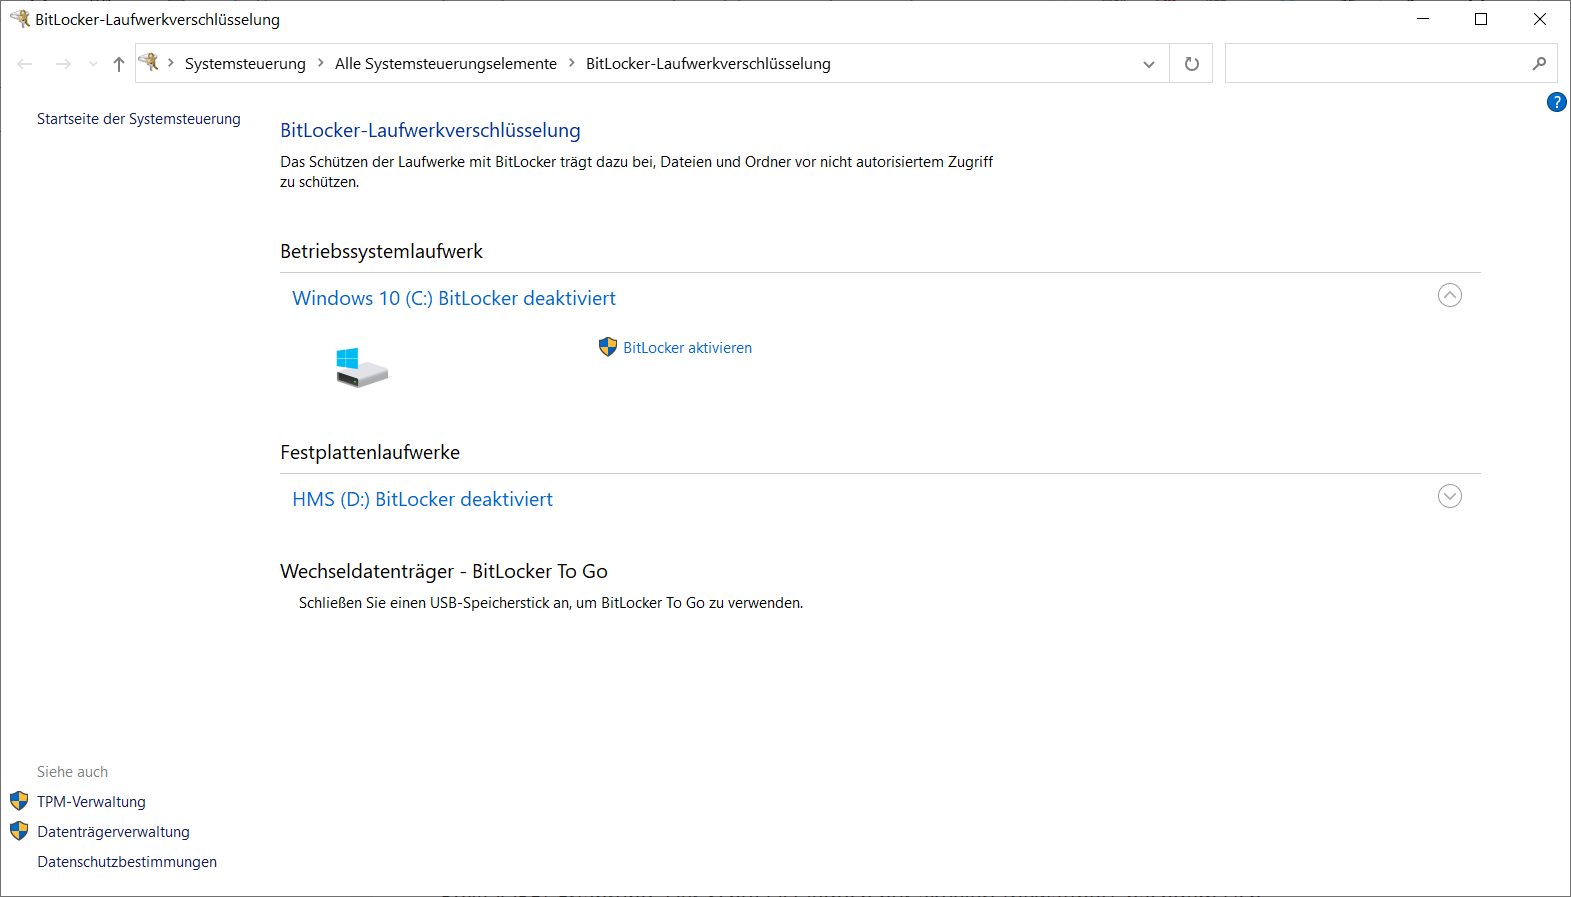Click the blue help question mark icon

(x=1556, y=102)
